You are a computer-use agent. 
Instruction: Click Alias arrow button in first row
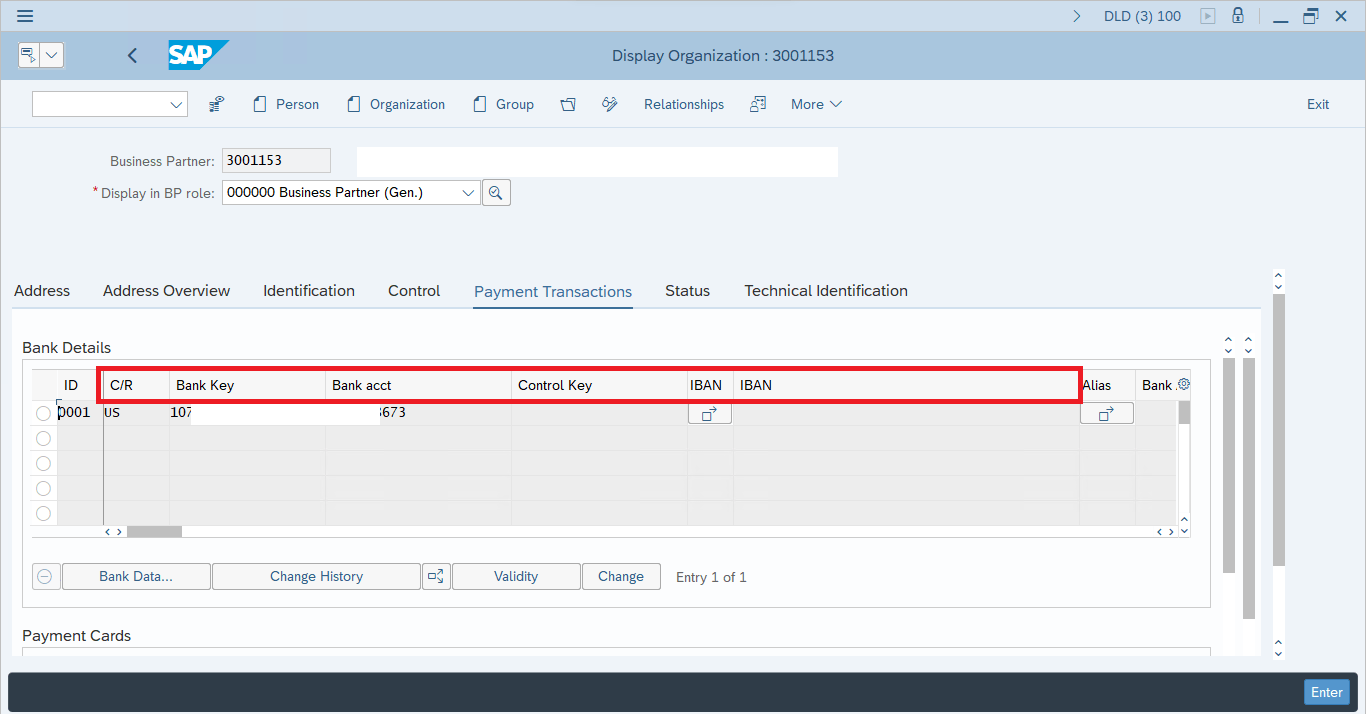[1106, 413]
